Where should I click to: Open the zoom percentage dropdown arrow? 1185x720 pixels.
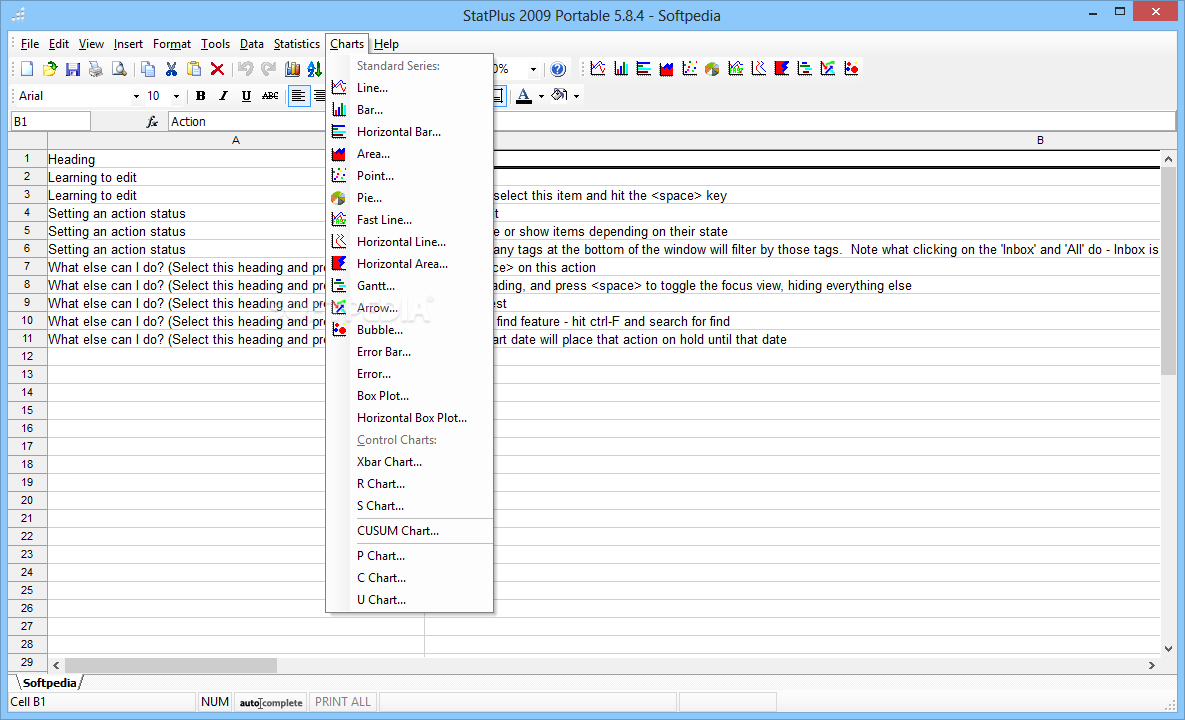(533, 69)
